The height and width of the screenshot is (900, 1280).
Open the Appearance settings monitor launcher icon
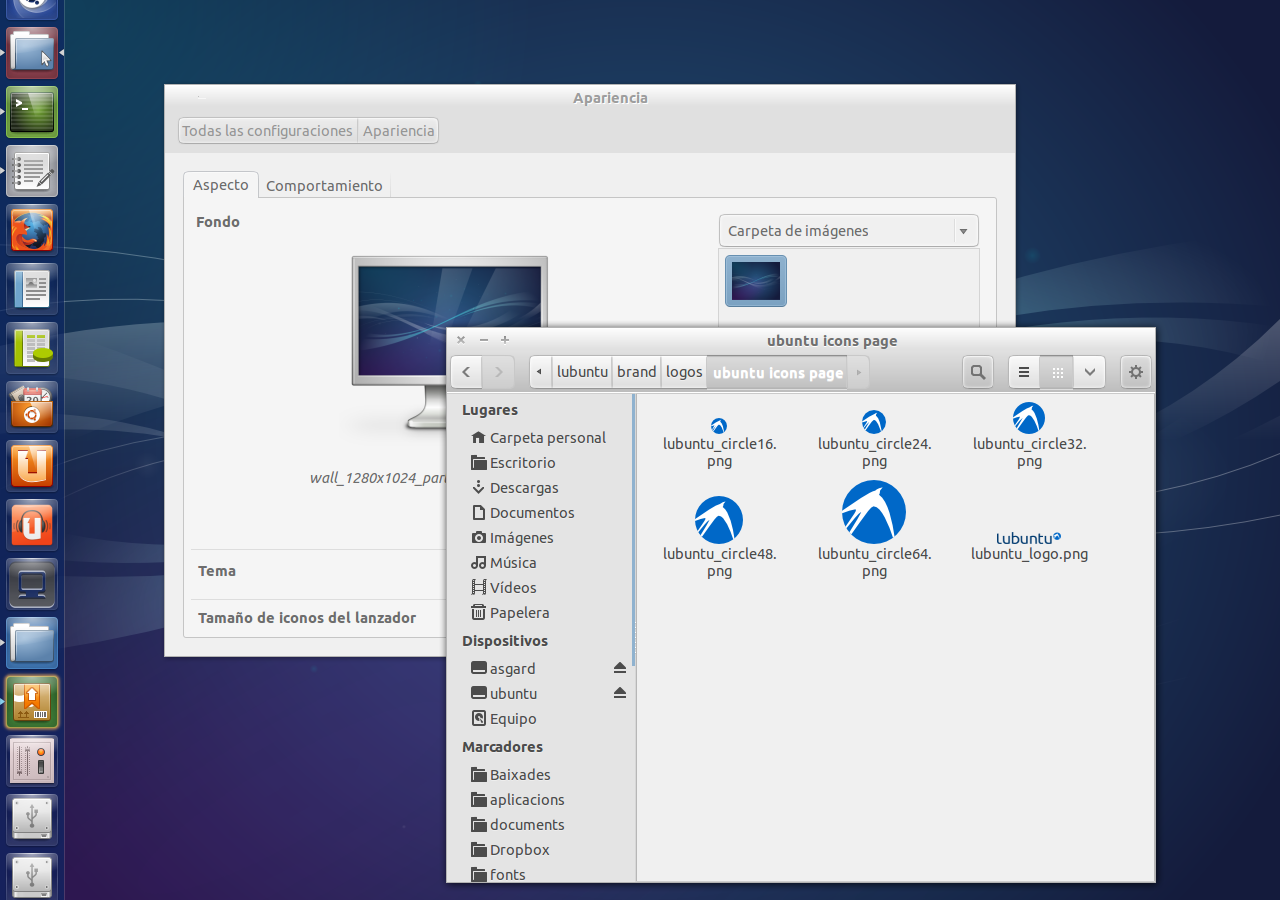pos(32,584)
